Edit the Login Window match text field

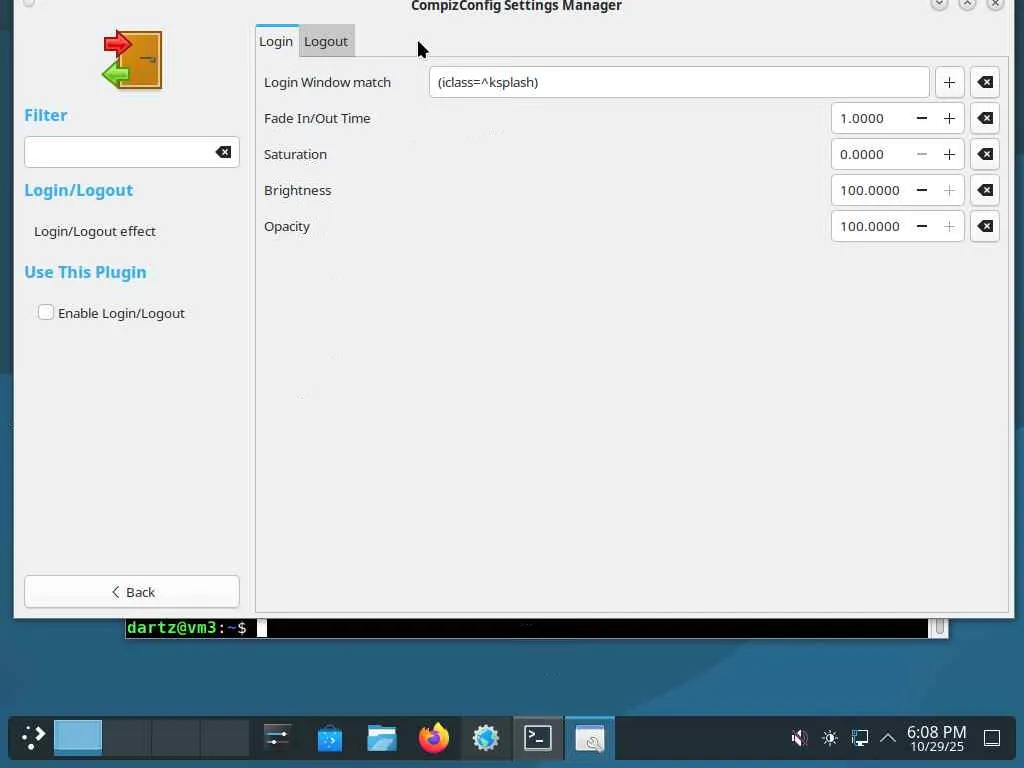(x=679, y=82)
